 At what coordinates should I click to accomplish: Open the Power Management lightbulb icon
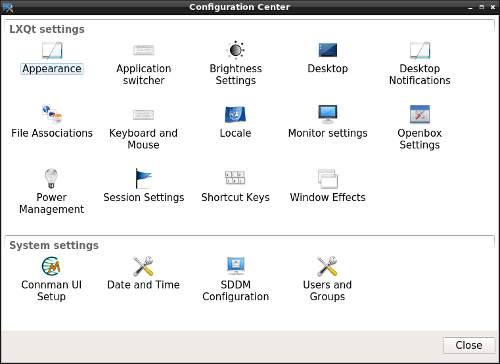51,179
